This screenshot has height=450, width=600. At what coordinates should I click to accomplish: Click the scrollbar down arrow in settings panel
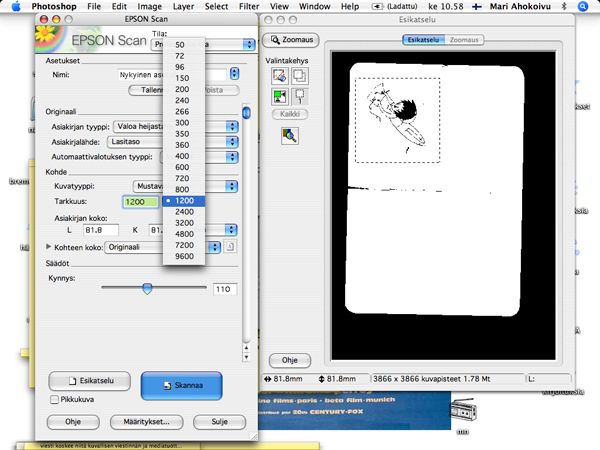[x=246, y=357]
